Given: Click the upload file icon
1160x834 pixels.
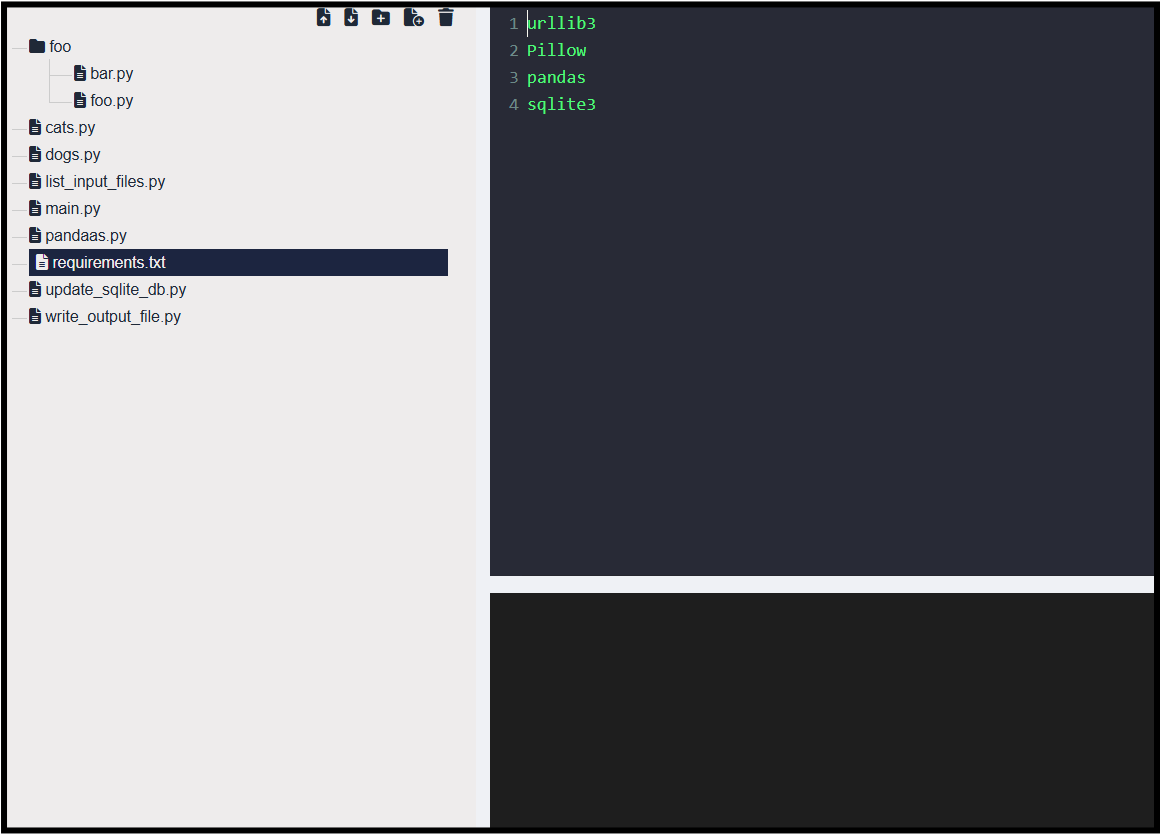Looking at the screenshot, I should 324,17.
